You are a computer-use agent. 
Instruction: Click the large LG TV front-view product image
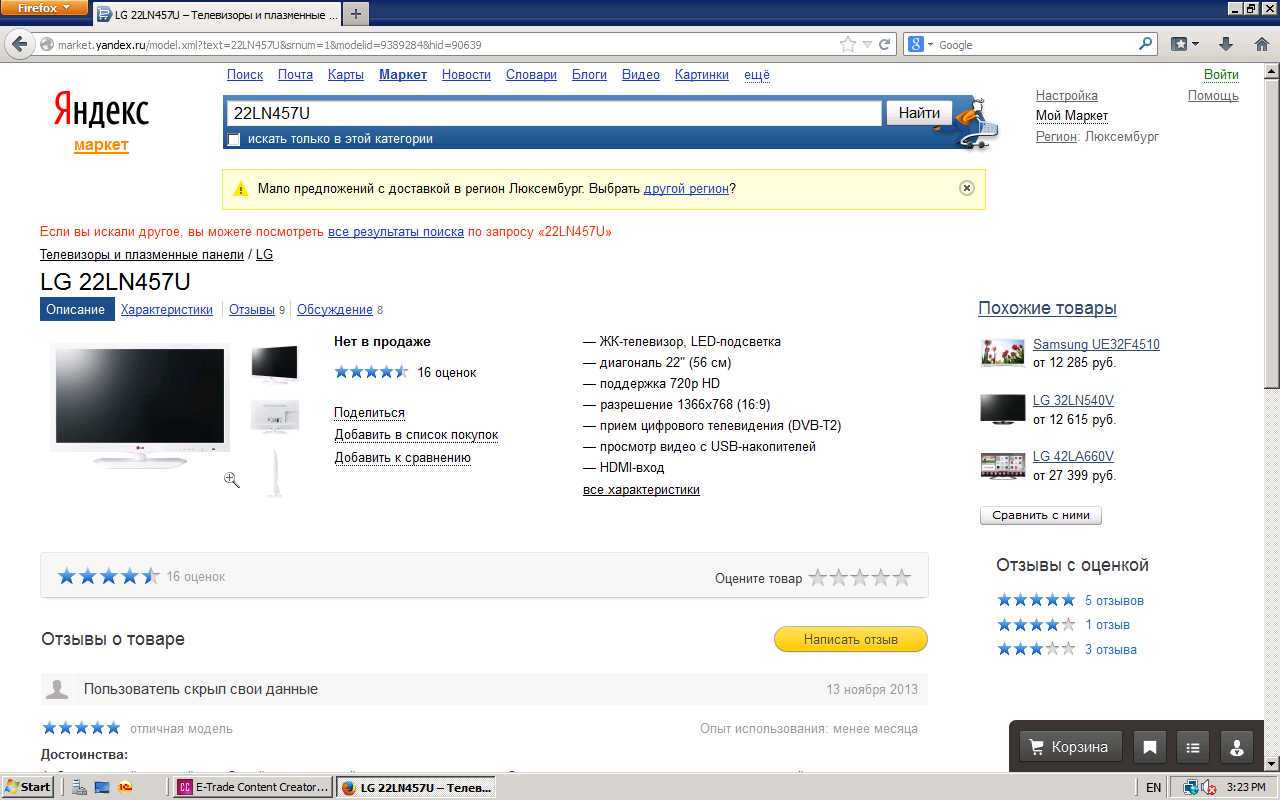(139, 405)
